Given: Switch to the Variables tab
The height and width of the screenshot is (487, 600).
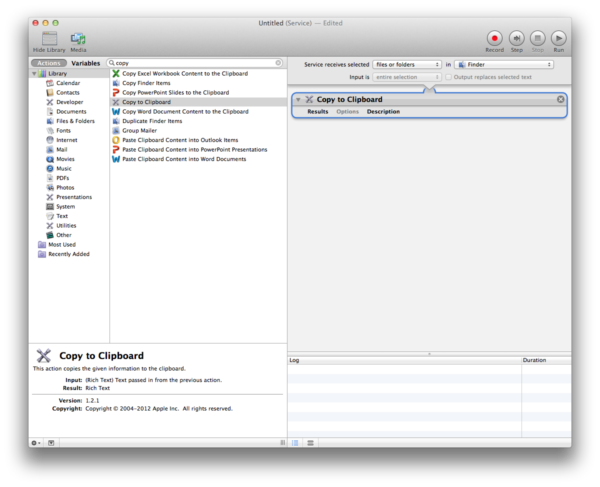Looking at the screenshot, I should pyautogui.click(x=85, y=63).
